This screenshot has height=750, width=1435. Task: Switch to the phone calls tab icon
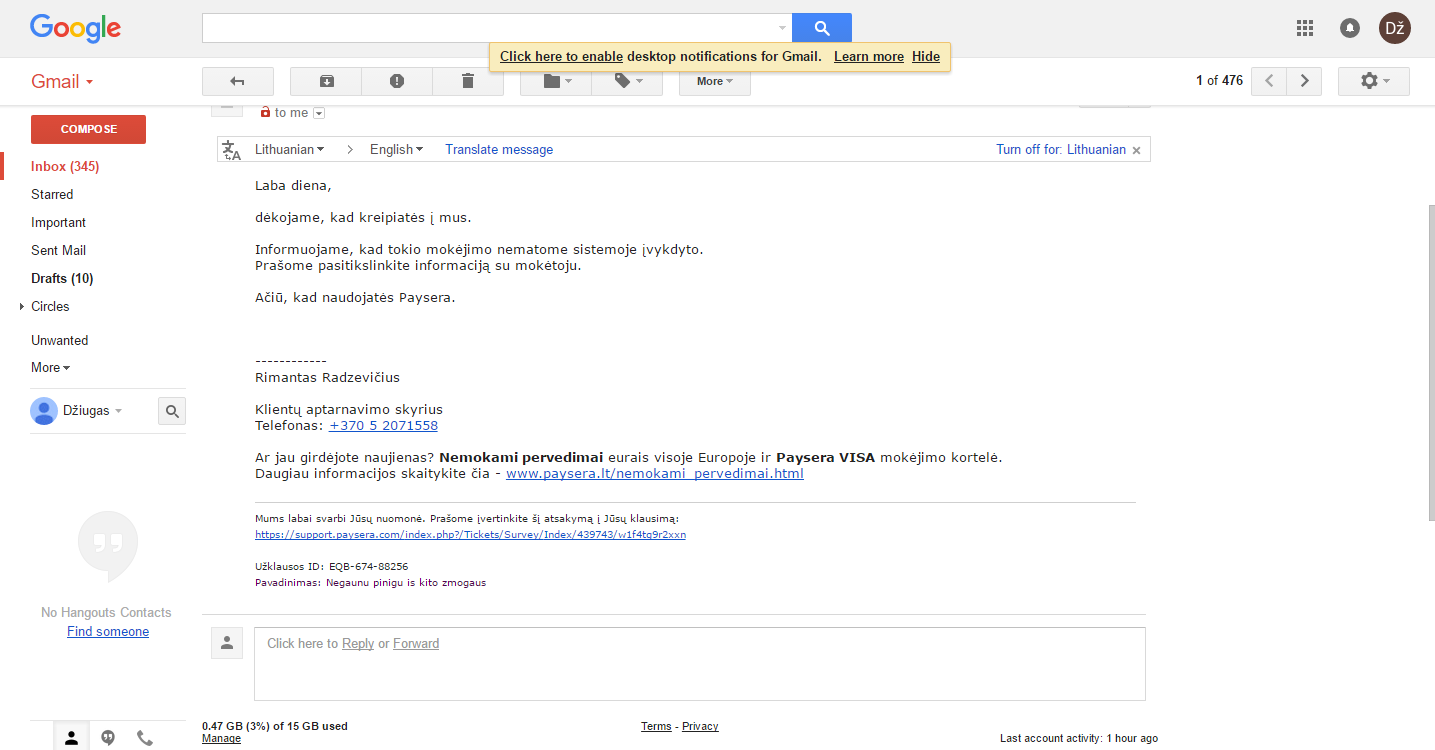tap(145, 738)
